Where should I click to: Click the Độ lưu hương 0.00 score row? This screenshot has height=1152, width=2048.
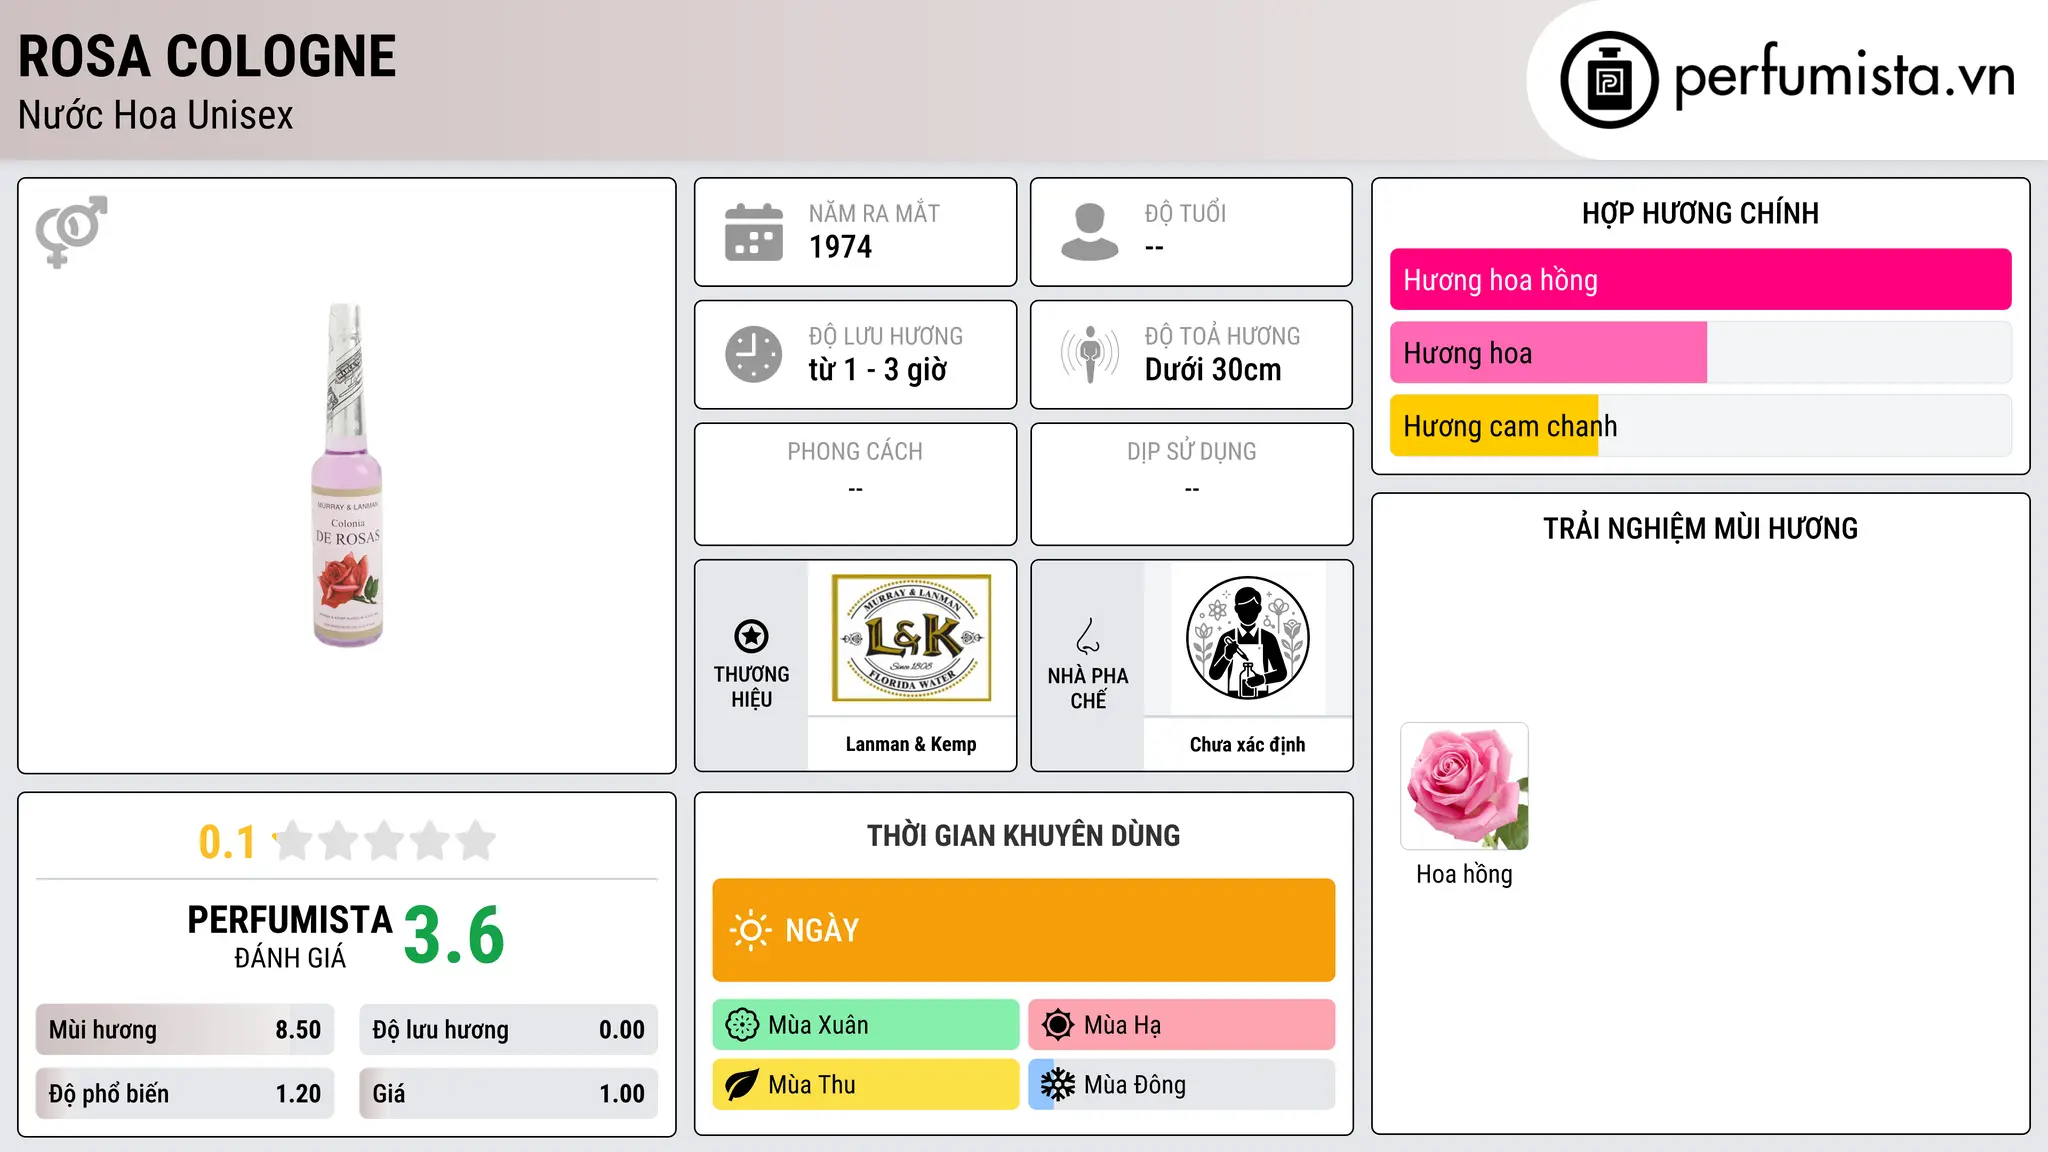508,1030
